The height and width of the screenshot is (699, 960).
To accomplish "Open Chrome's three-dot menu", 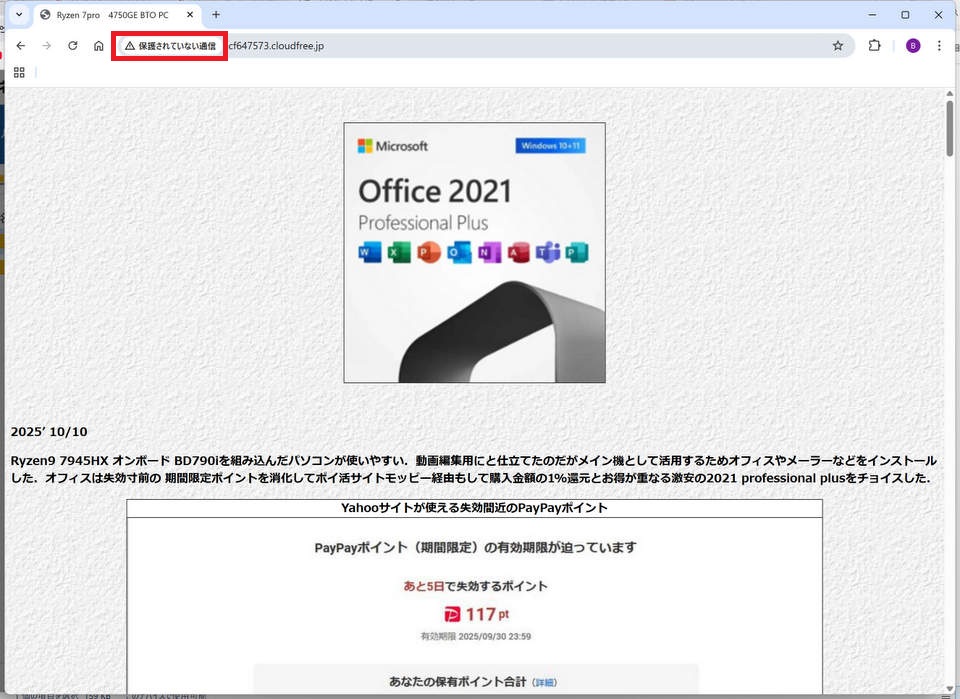I will click(939, 46).
